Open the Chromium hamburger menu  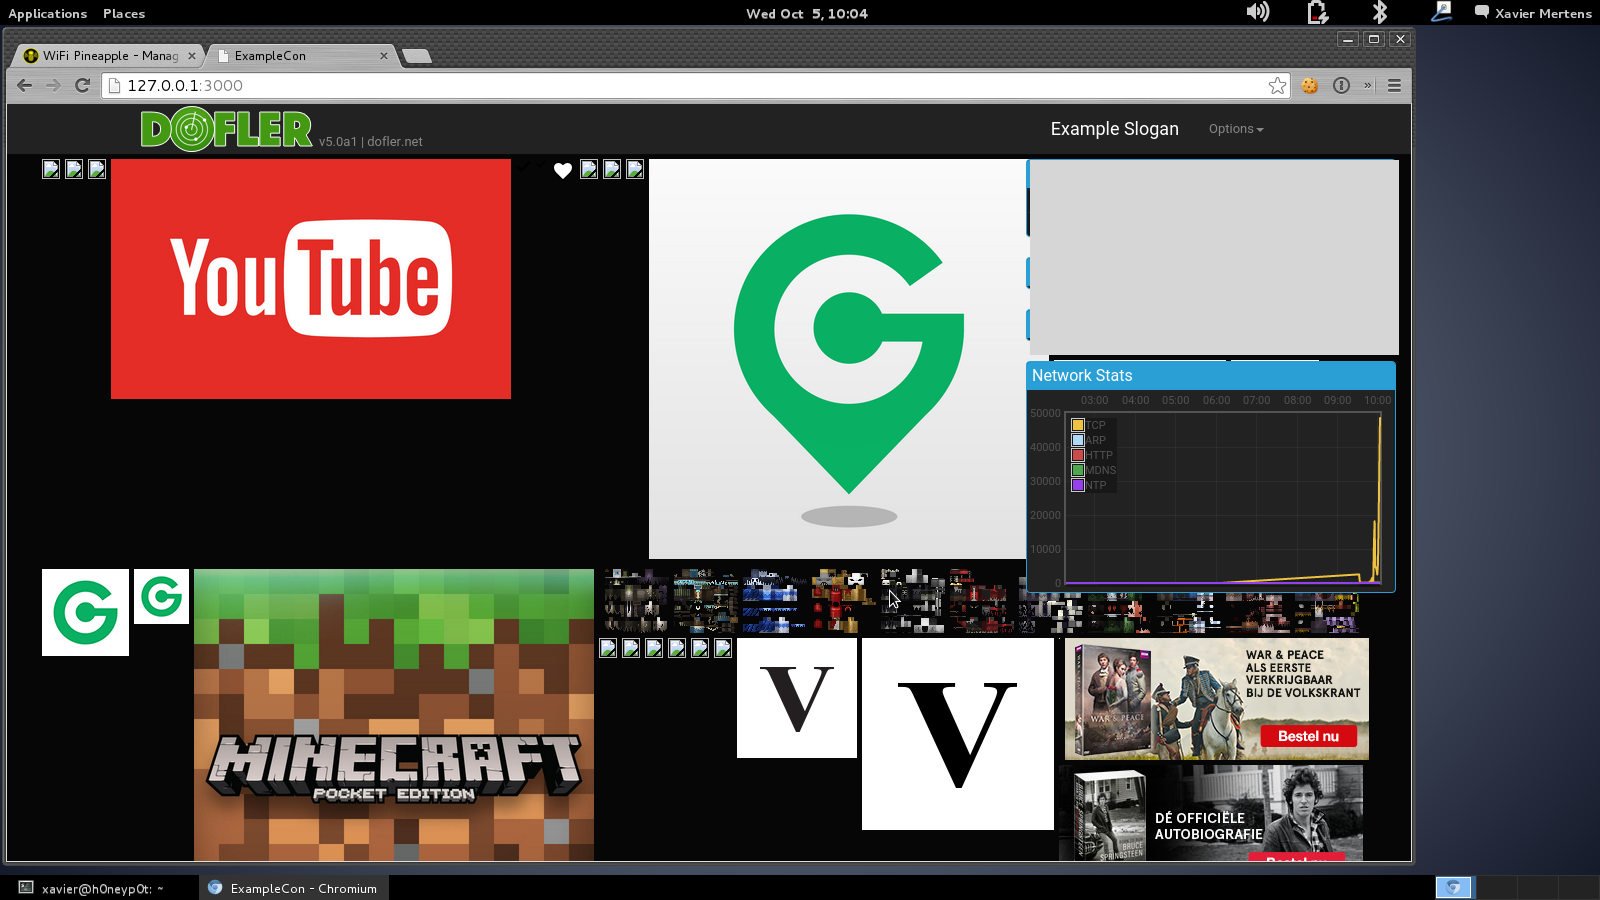pos(1394,86)
